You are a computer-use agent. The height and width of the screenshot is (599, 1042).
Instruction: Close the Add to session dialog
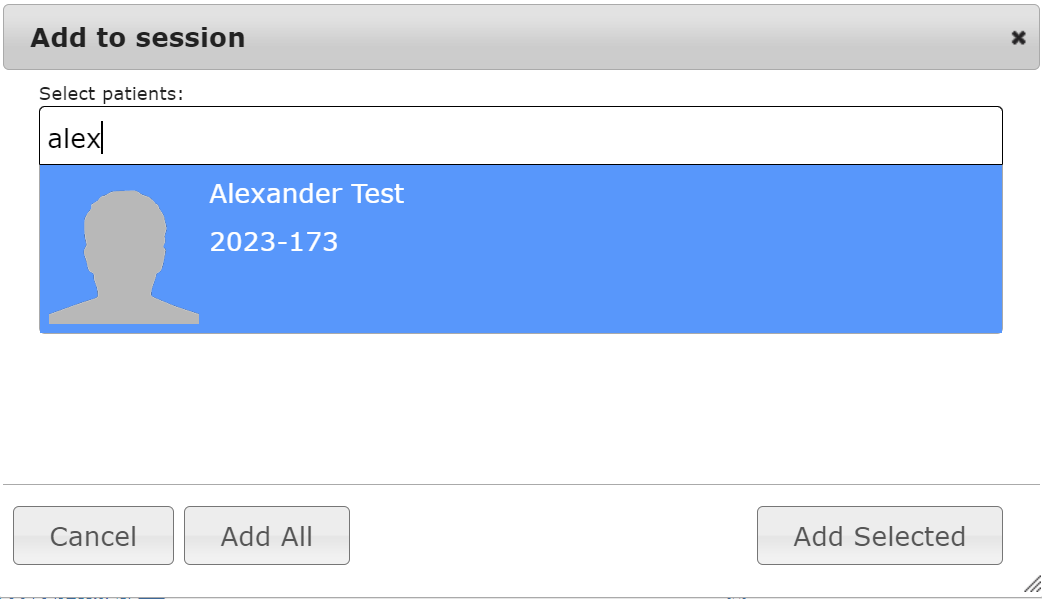1018,38
